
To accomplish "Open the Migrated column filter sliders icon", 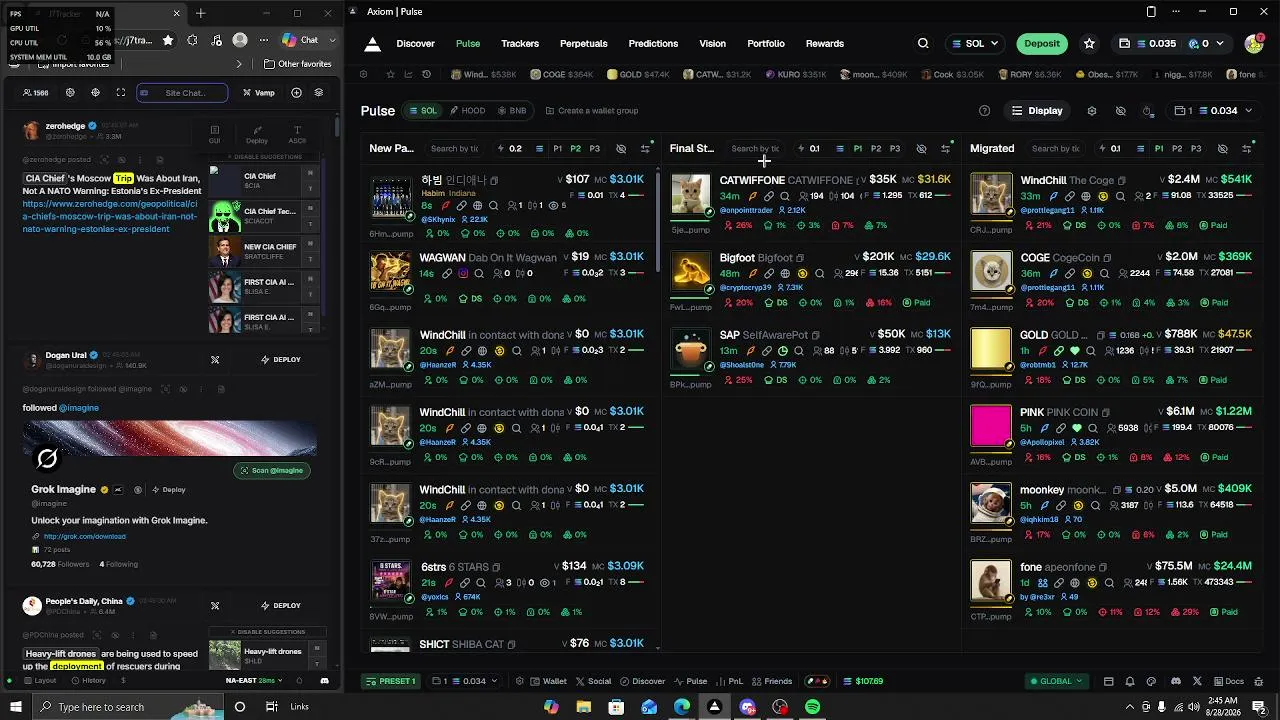I will tap(1246, 149).
